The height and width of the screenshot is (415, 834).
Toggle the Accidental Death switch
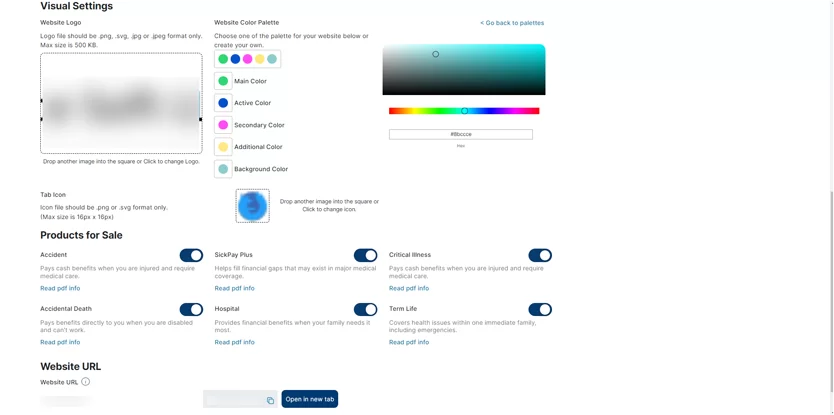(x=191, y=310)
